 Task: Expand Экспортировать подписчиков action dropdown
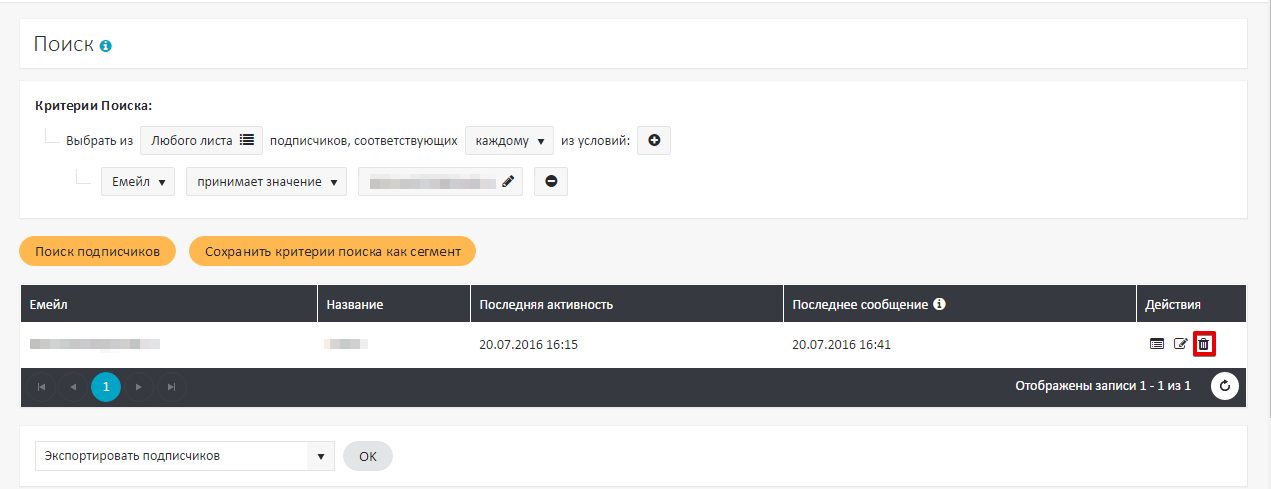pos(184,456)
